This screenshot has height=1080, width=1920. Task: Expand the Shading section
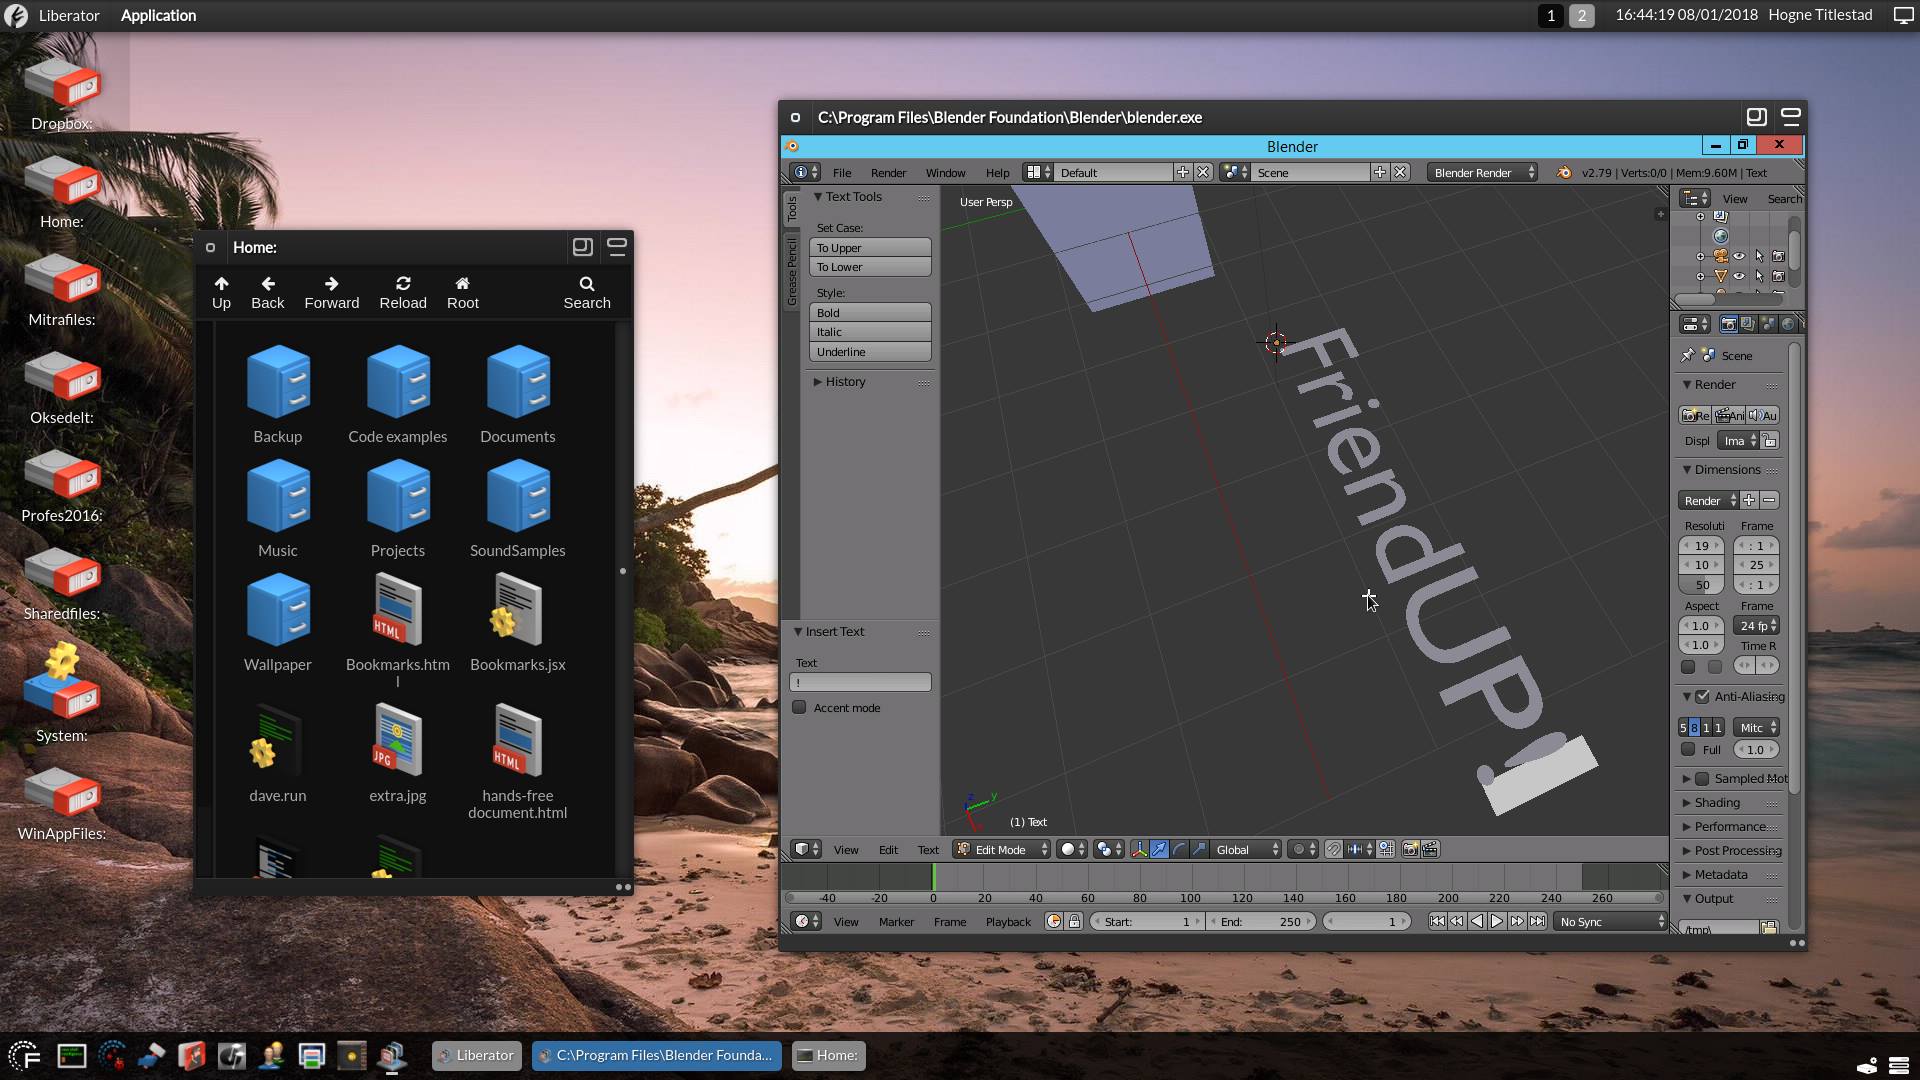click(1717, 803)
